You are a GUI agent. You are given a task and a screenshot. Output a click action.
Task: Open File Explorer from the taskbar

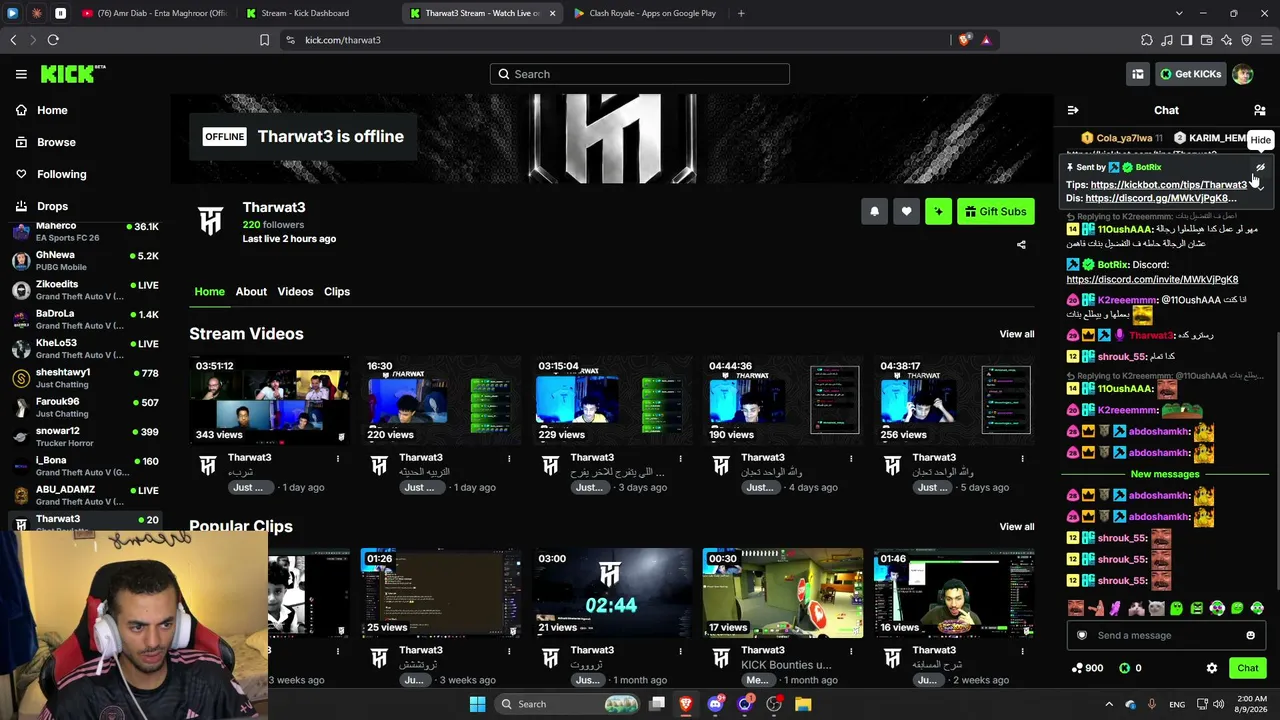(803, 704)
